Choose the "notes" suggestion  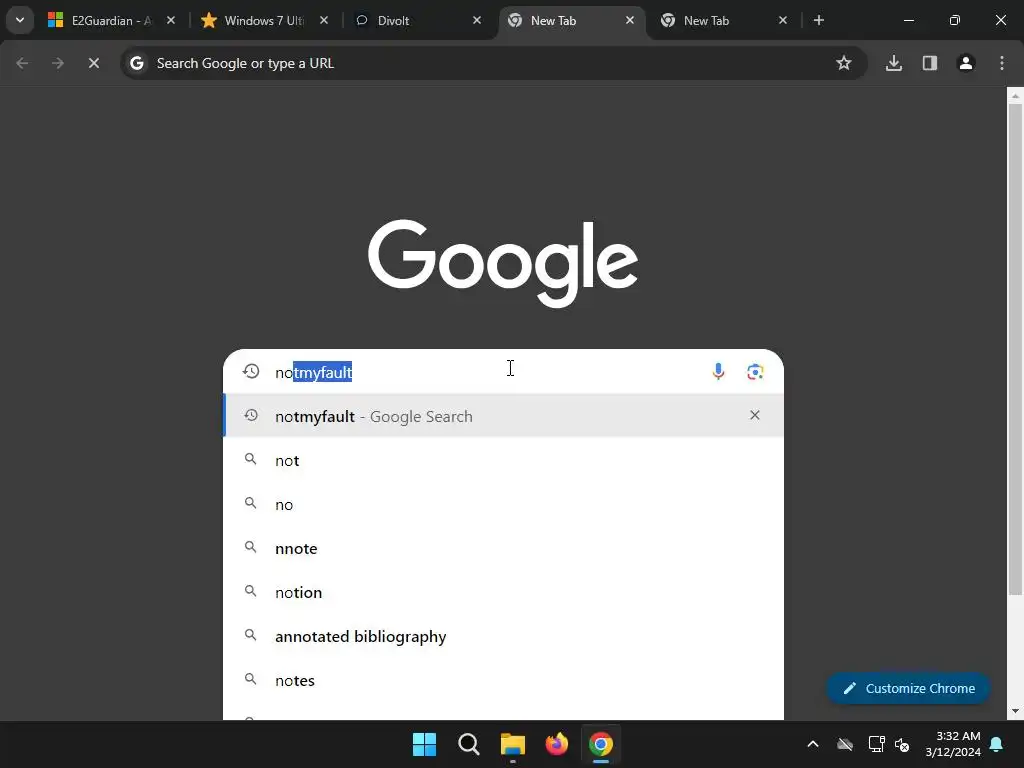pos(503,680)
